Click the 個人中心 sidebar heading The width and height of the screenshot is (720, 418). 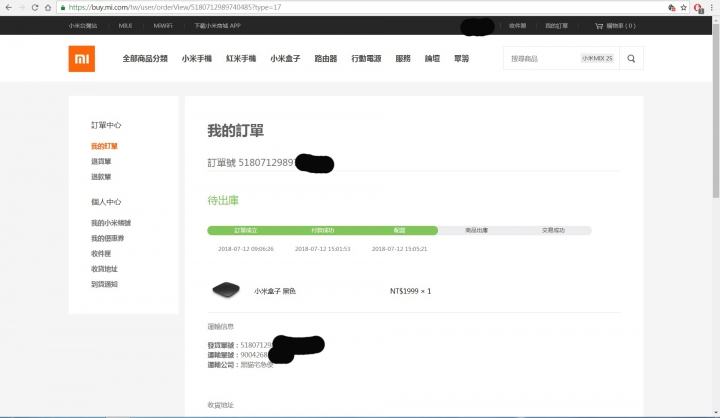(x=106, y=202)
